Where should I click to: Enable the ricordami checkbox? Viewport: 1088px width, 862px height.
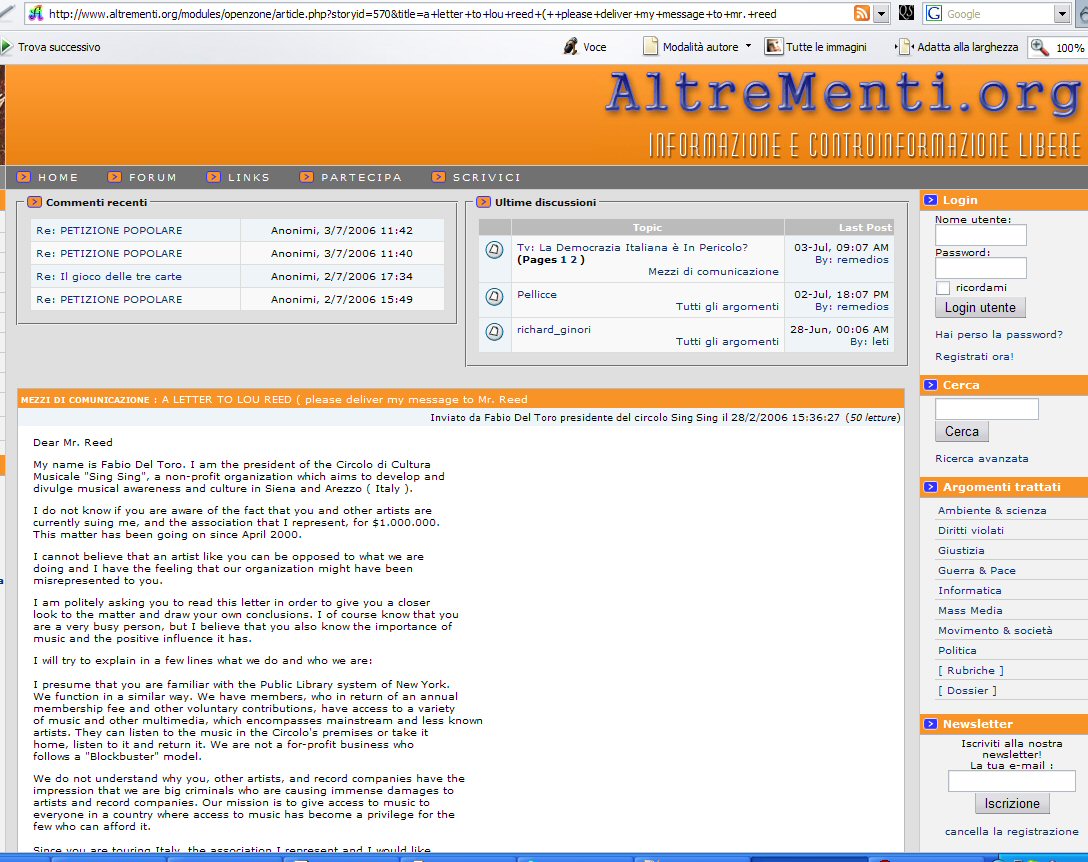942,288
